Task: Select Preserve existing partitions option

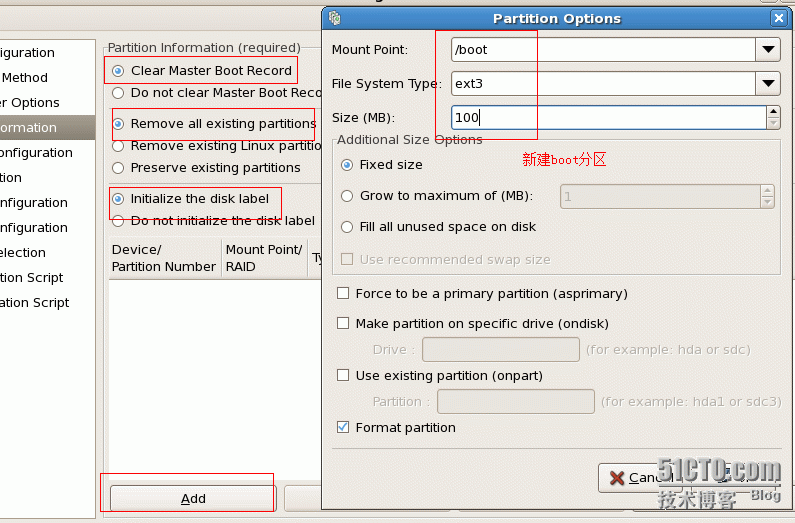Action: coord(119,168)
